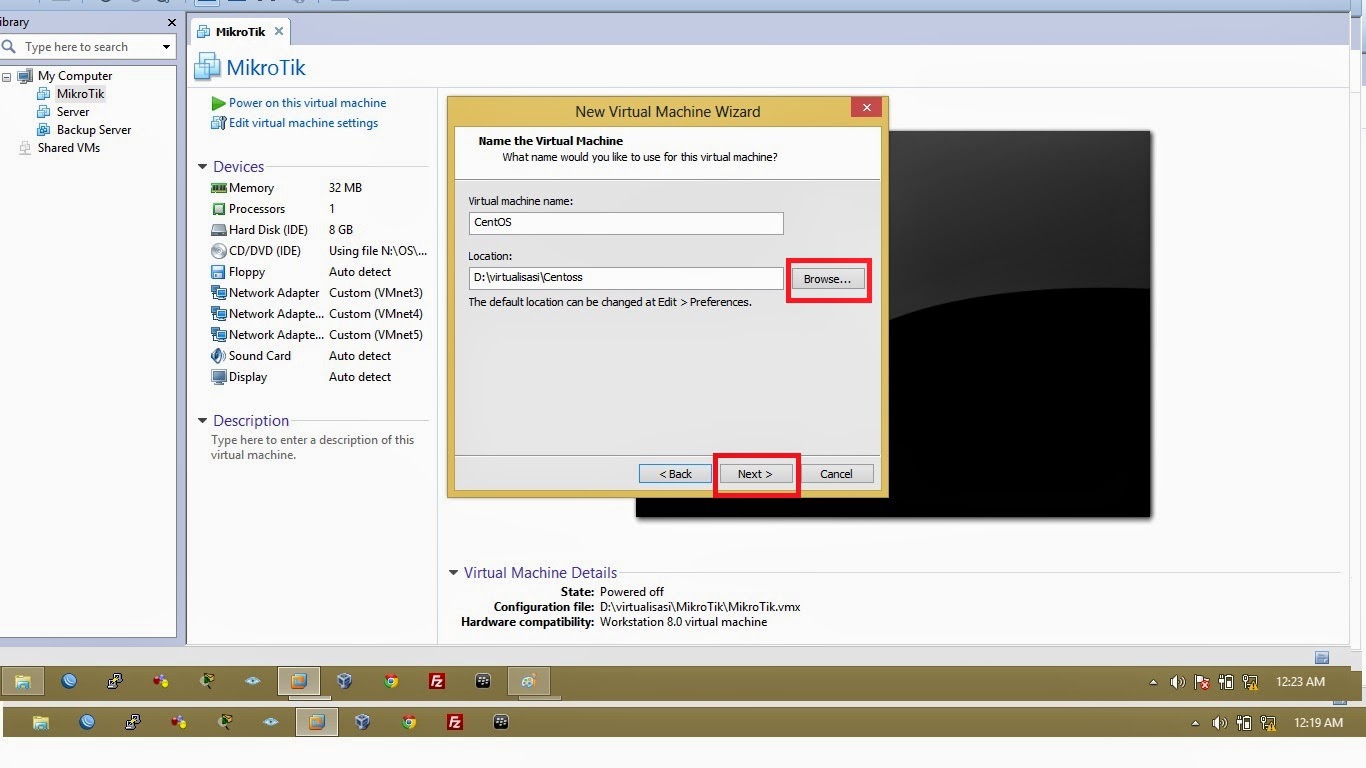Image resolution: width=1366 pixels, height=768 pixels.
Task: Click the thumbnail bar icon above the clock
Action: pyautogui.click(x=1322, y=657)
